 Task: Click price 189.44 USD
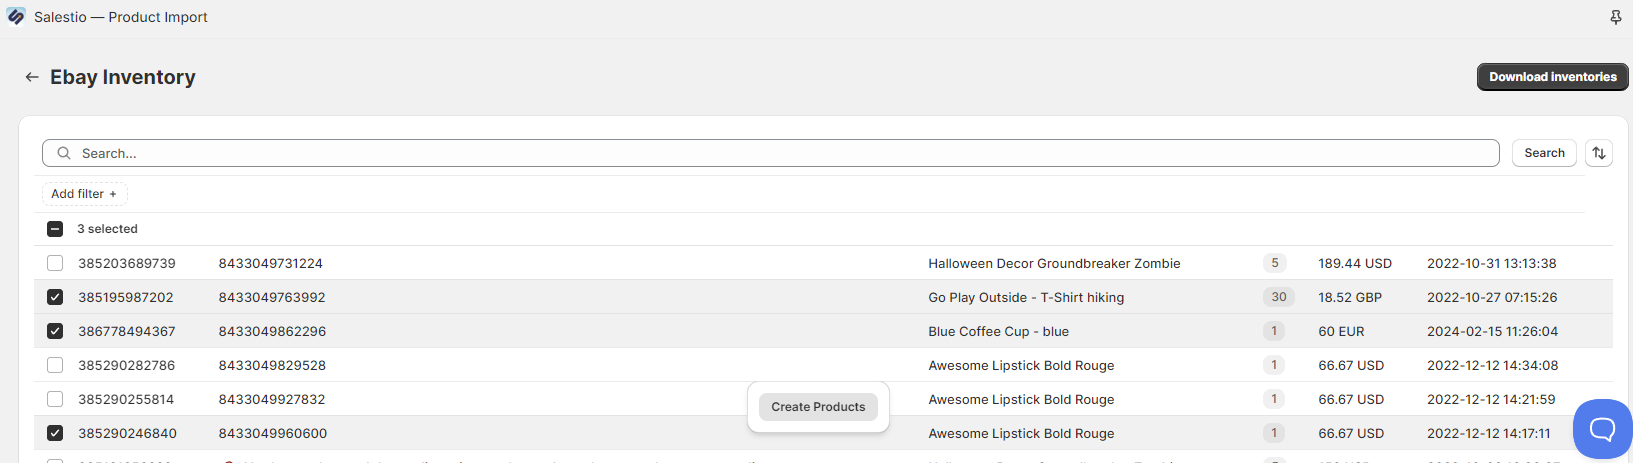tap(1355, 263)
